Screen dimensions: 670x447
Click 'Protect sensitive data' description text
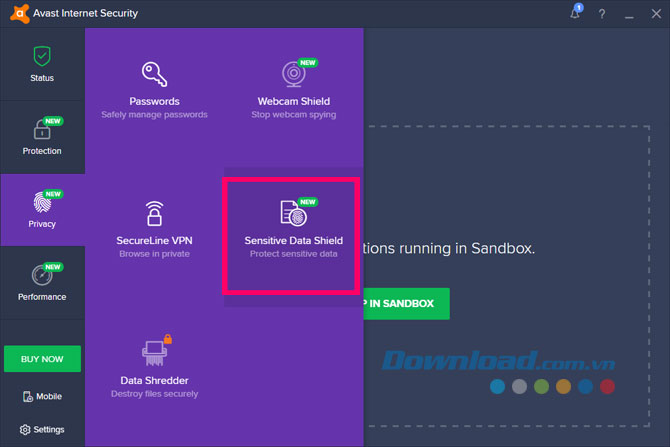[294, 254]
